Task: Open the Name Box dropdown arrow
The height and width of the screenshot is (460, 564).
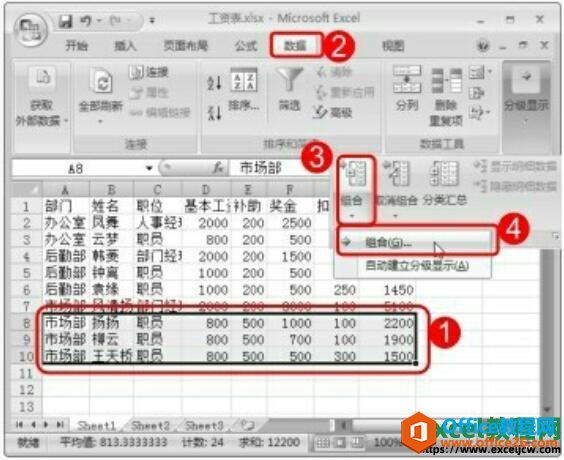Action: [x=149, y=168]
